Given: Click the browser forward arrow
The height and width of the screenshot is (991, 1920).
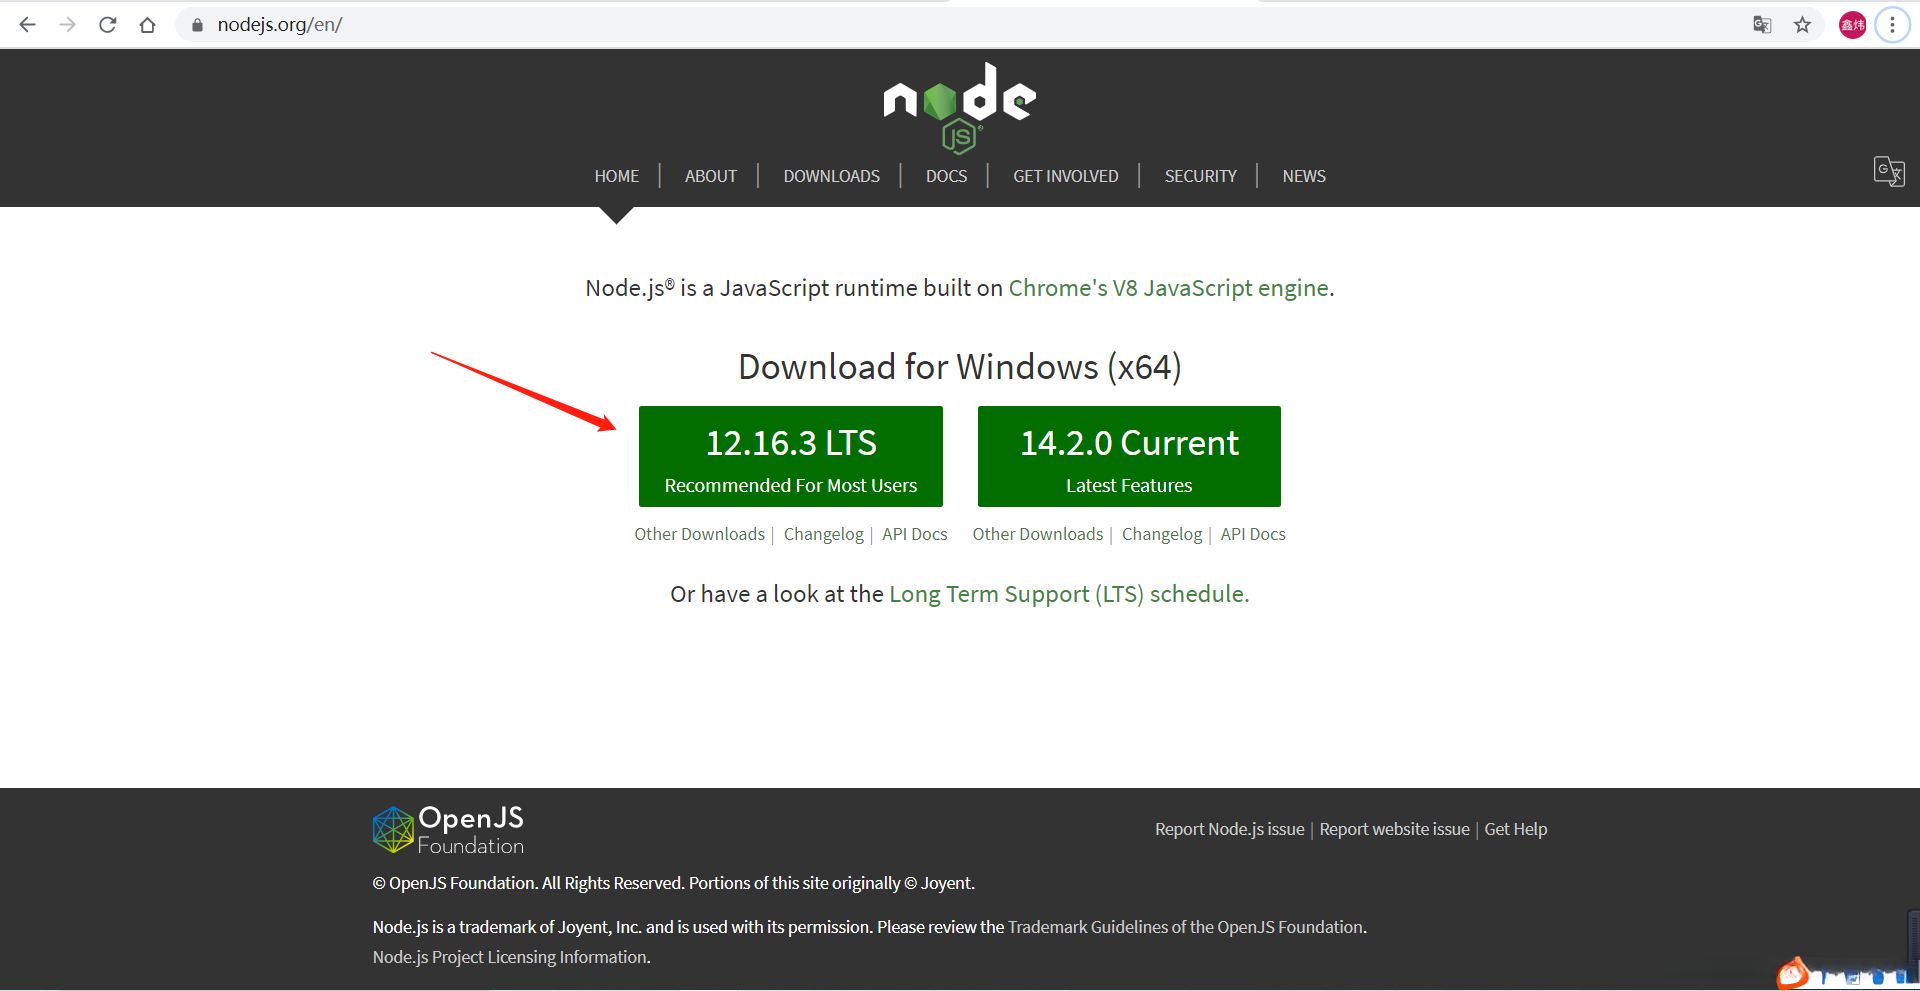Looking at the screenshot, I should (x=68, y=25).
